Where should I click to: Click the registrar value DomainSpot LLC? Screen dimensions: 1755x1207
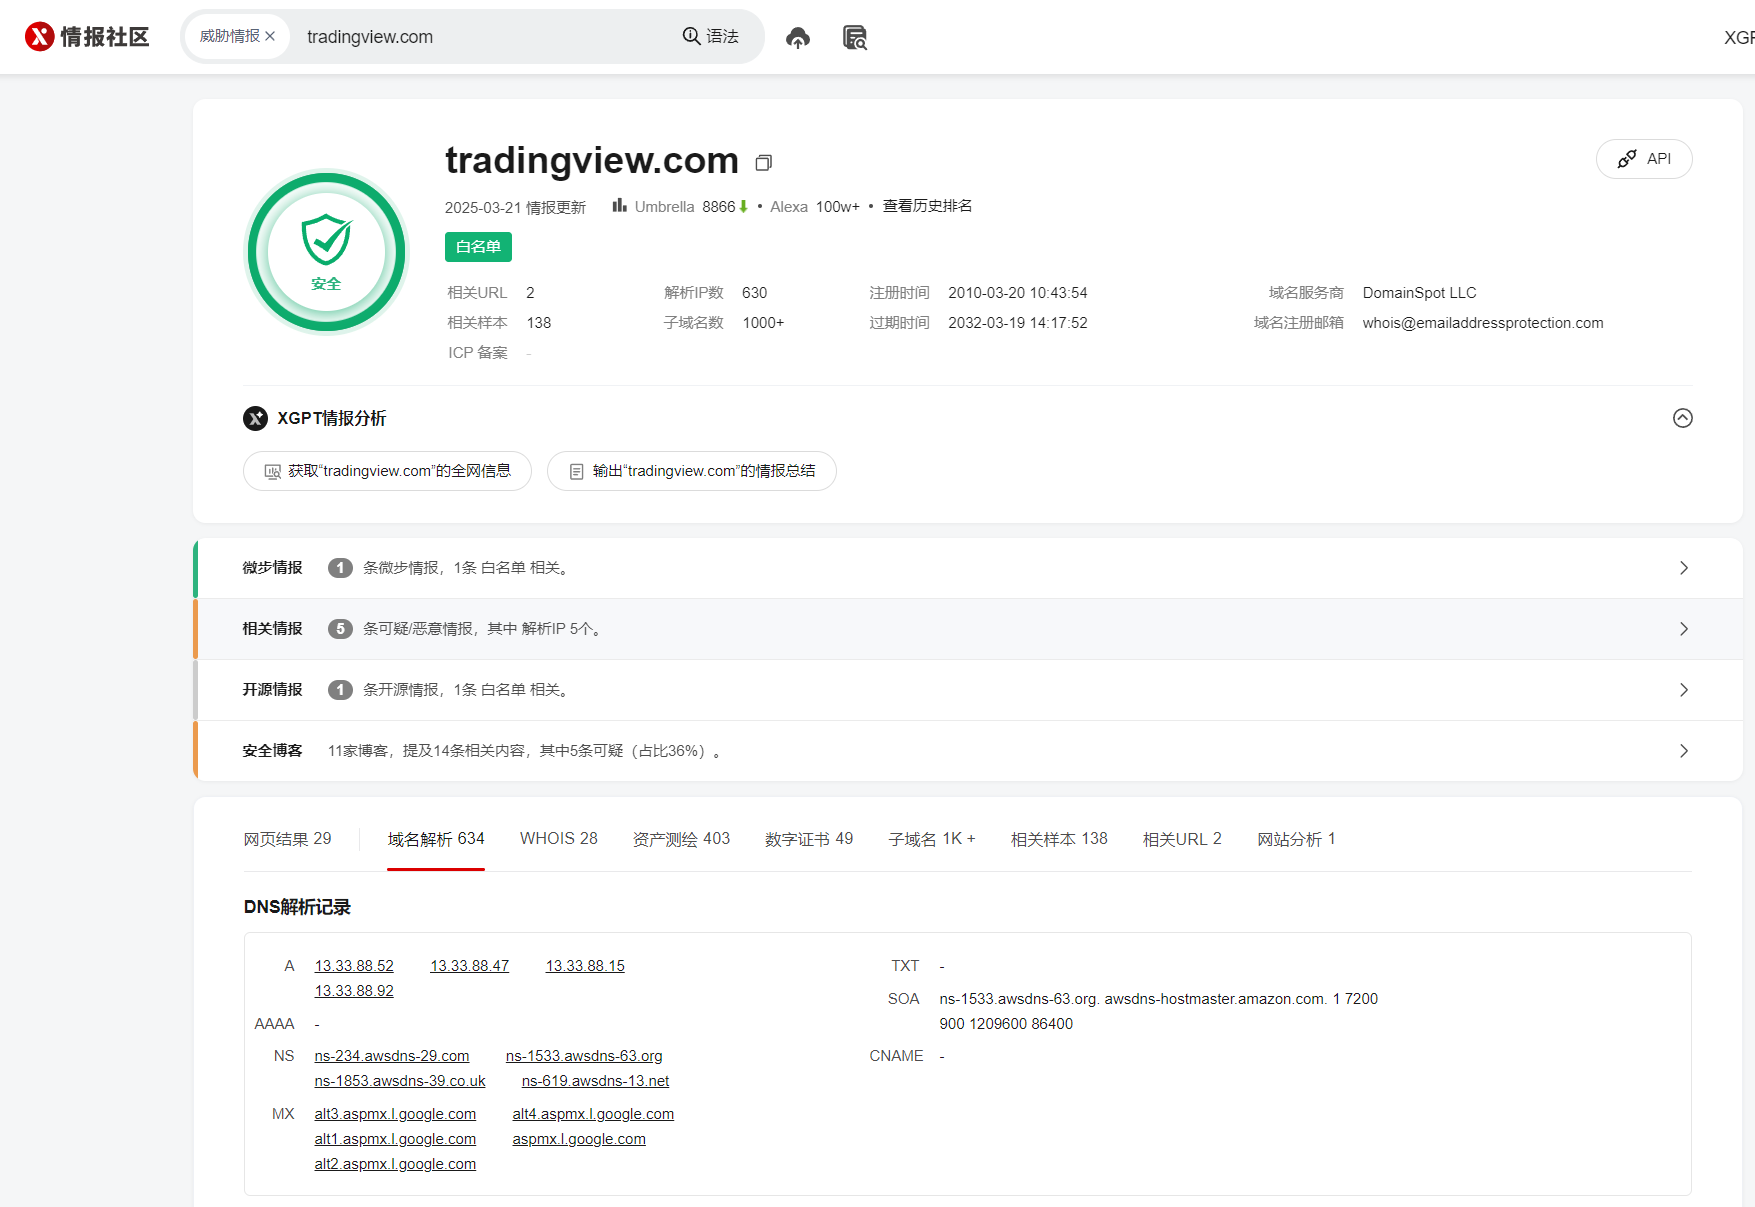[1419, 293]
